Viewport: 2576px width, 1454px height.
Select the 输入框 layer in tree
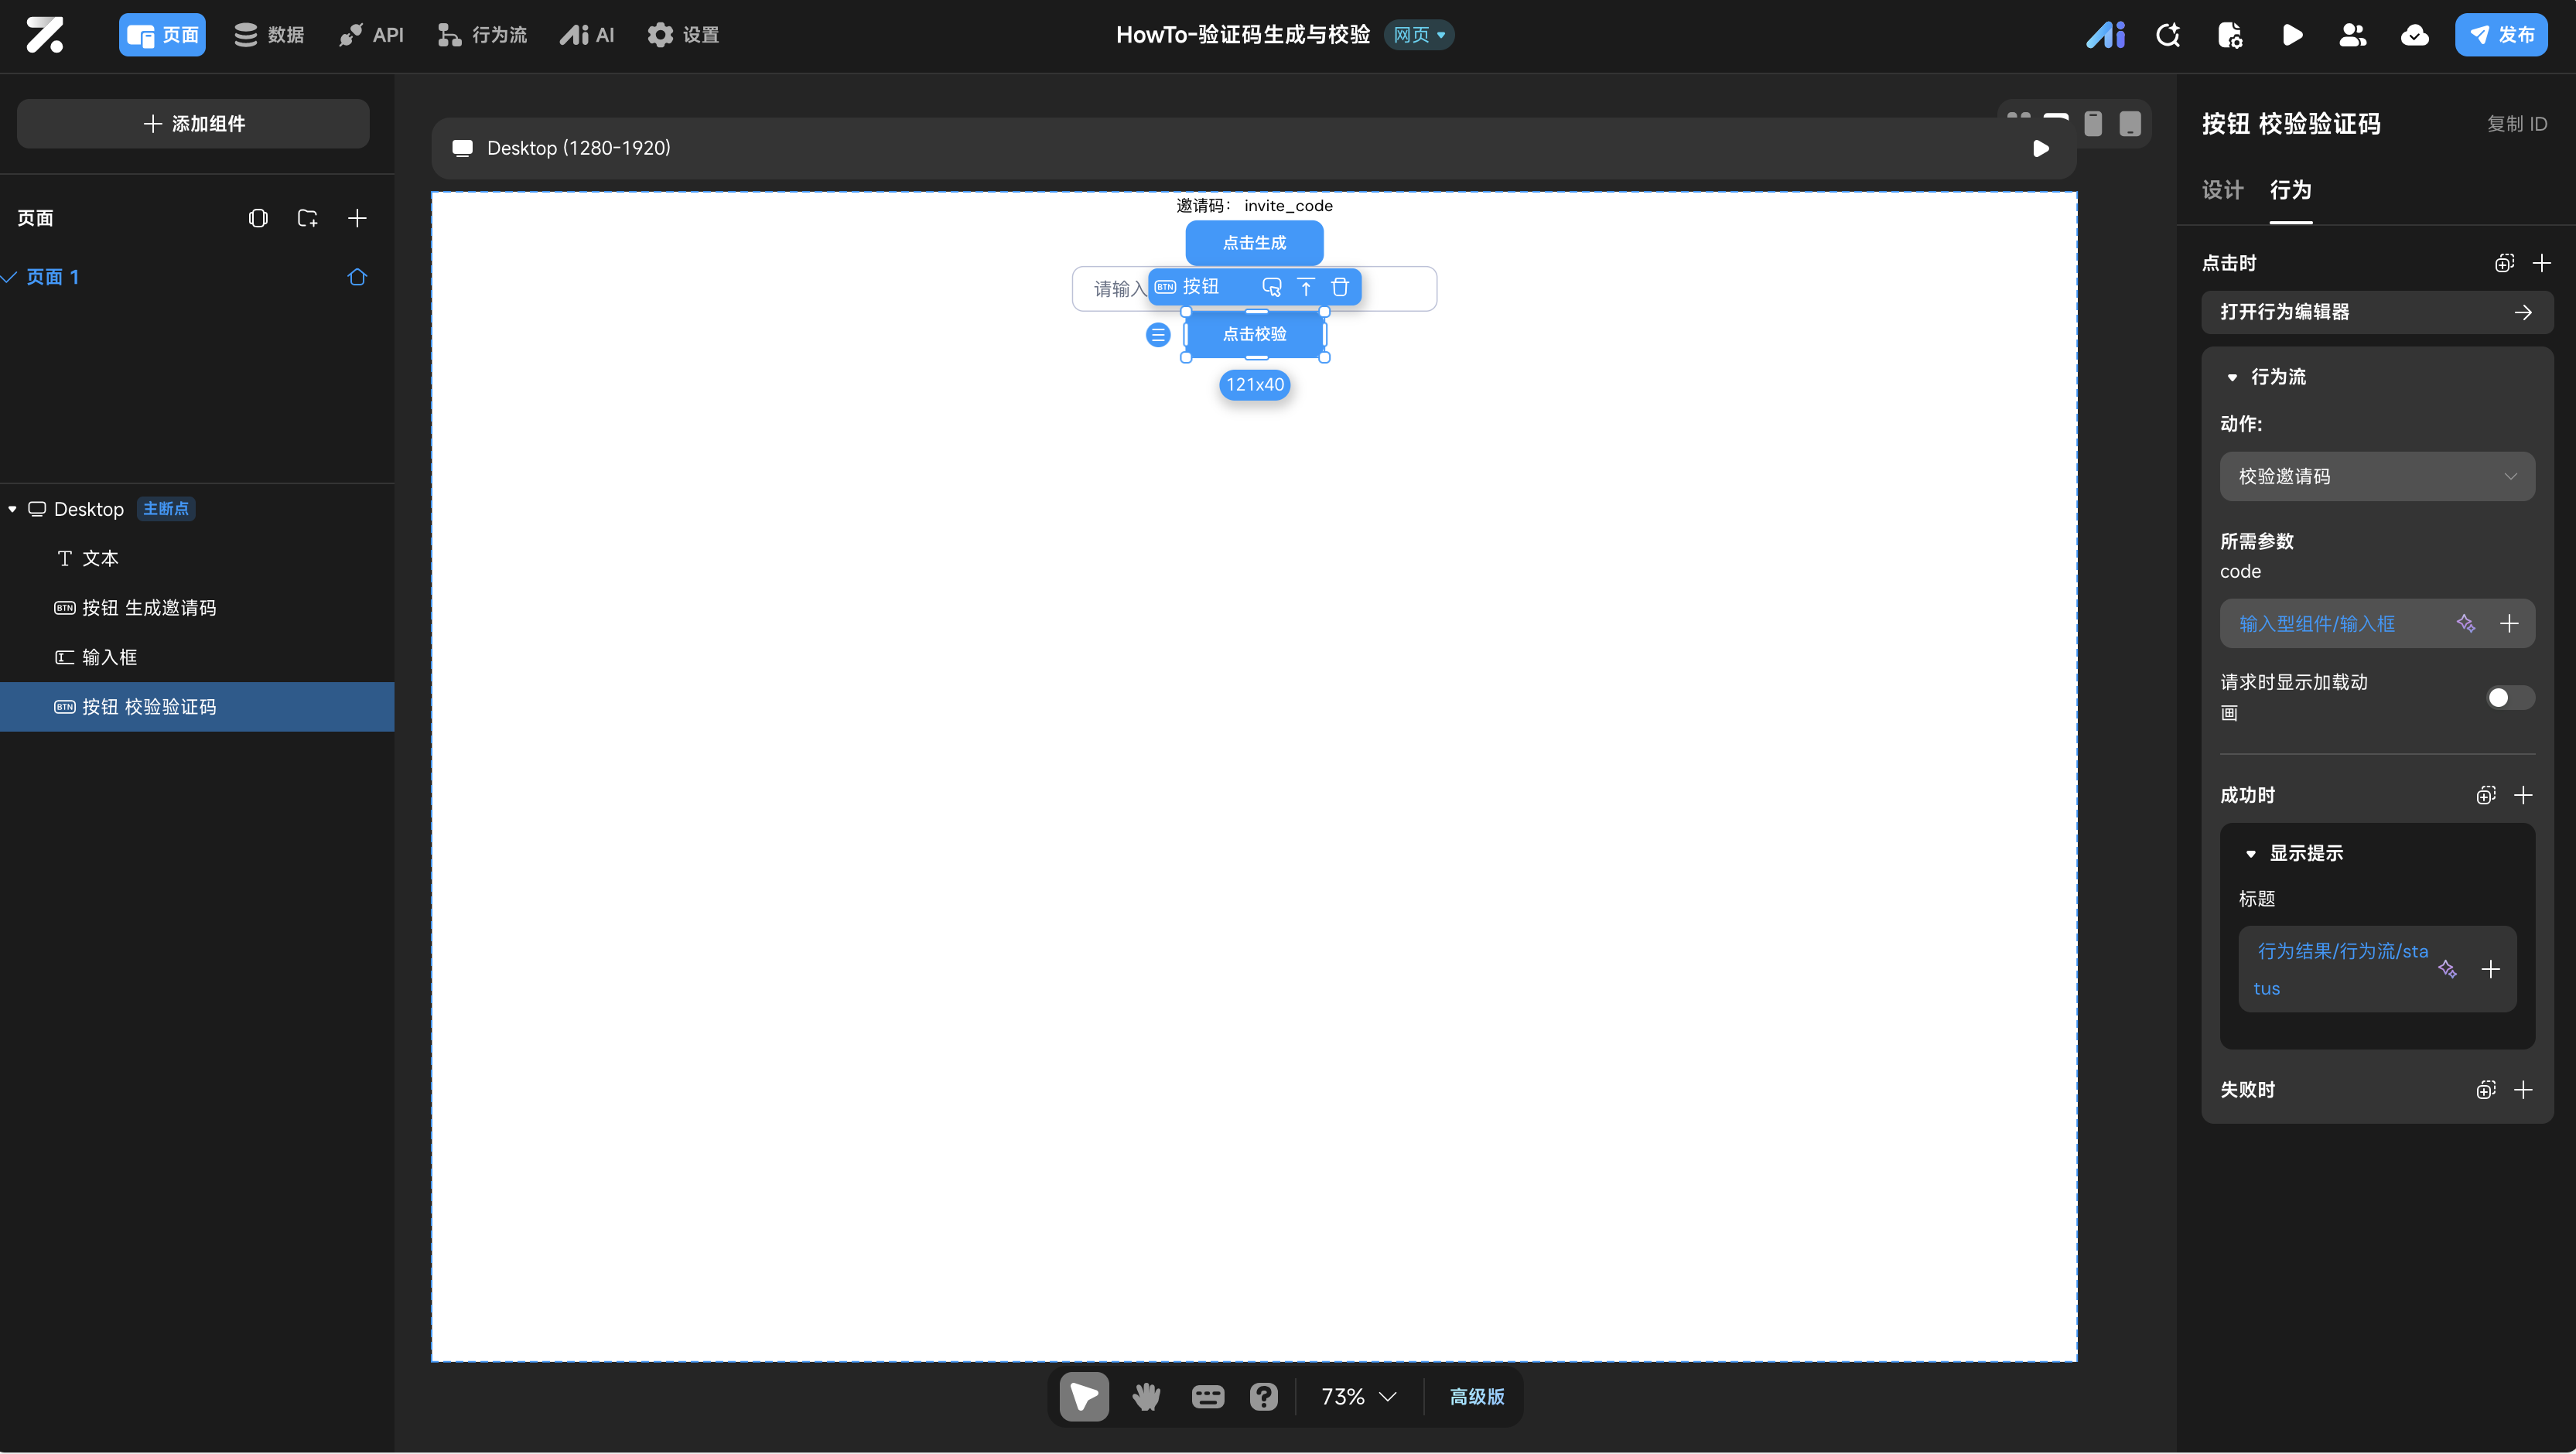(x=110, y=657)
